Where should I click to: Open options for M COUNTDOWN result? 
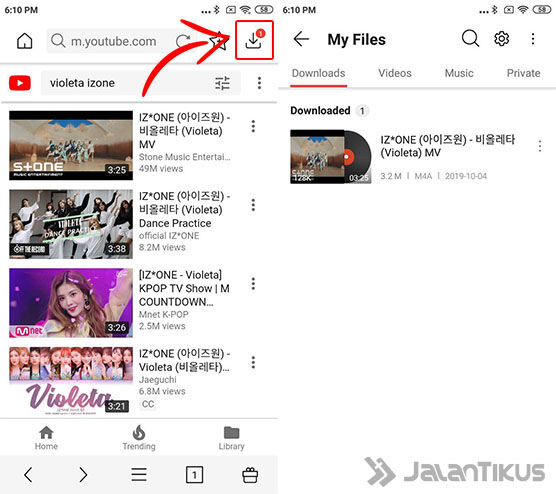point(253,284)
